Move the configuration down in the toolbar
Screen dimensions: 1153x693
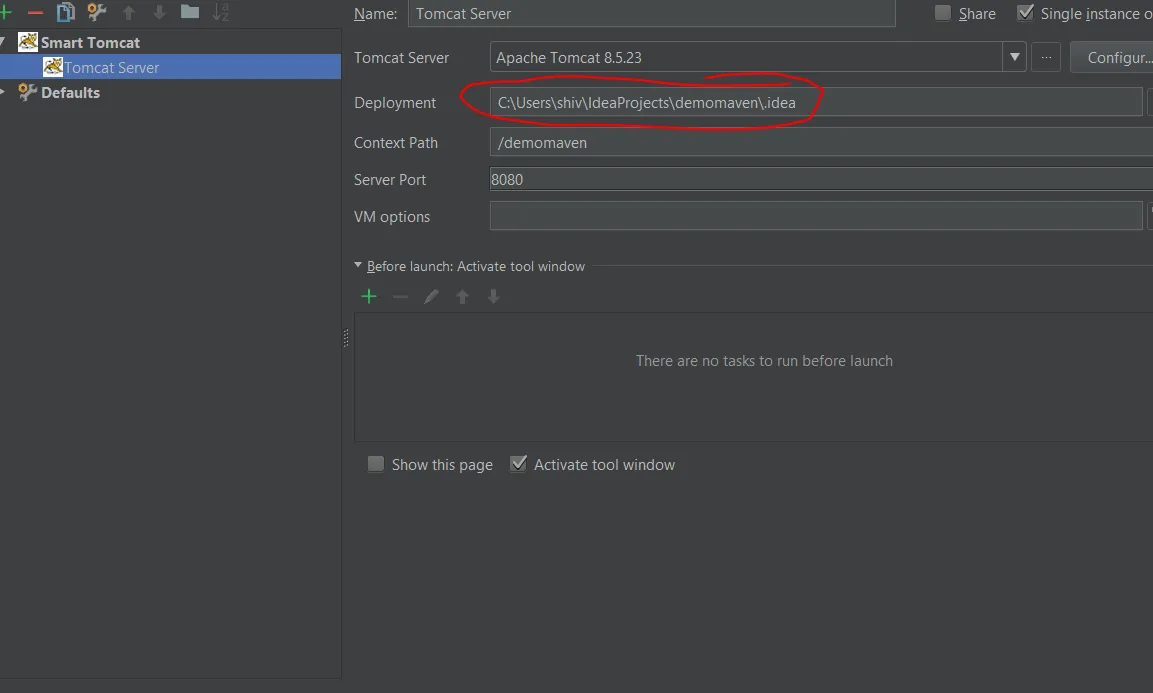pos(159,12)
